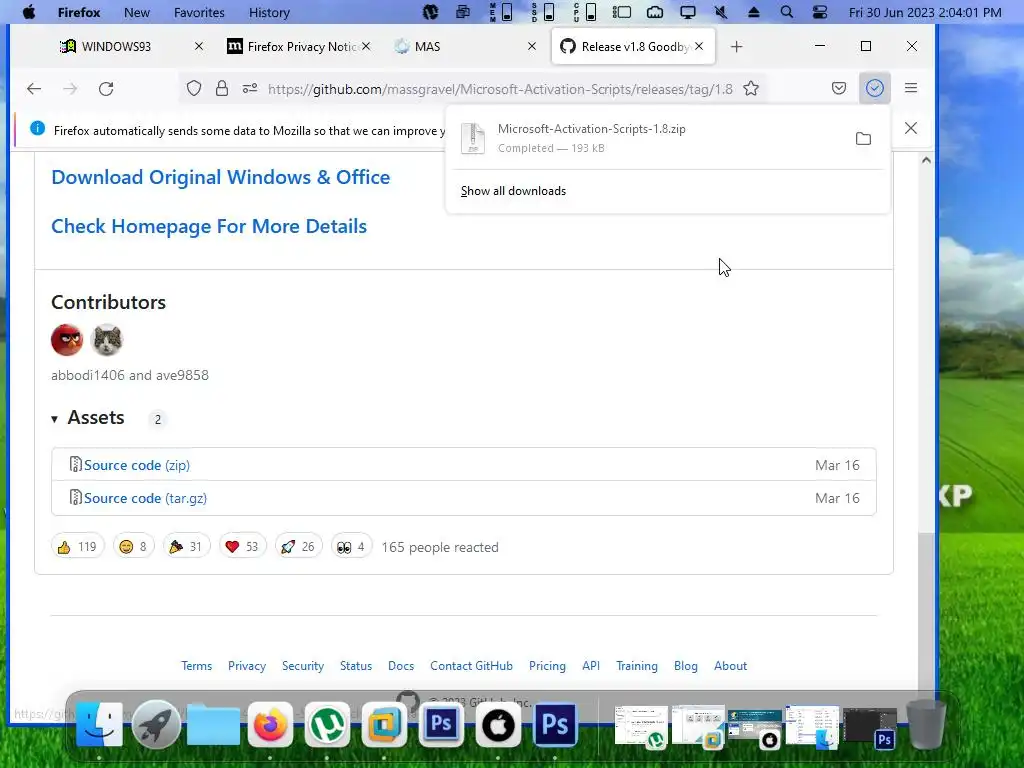
Task: Open the Pricing footer link
Action: pyautogui.click(x=547, y=666)
